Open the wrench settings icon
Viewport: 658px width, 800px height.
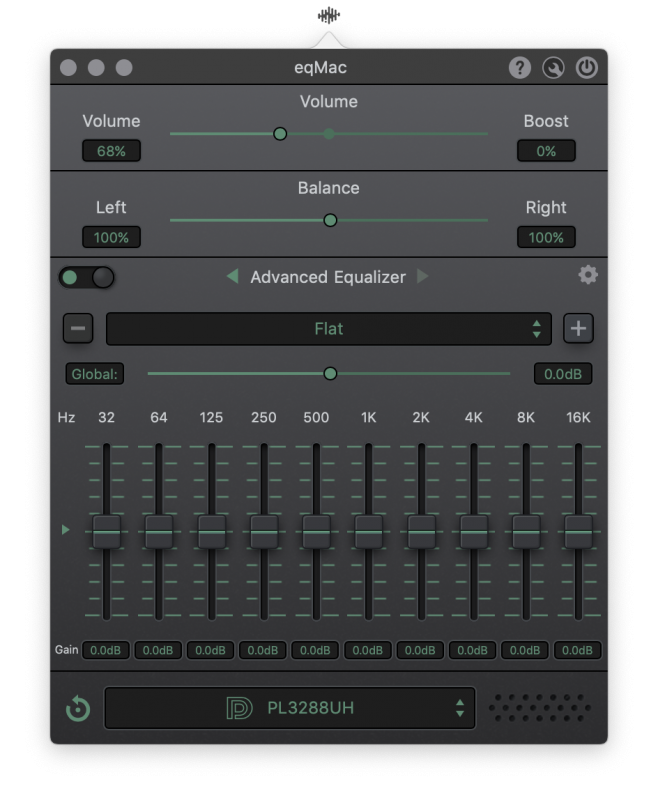(x=553, y=67)
